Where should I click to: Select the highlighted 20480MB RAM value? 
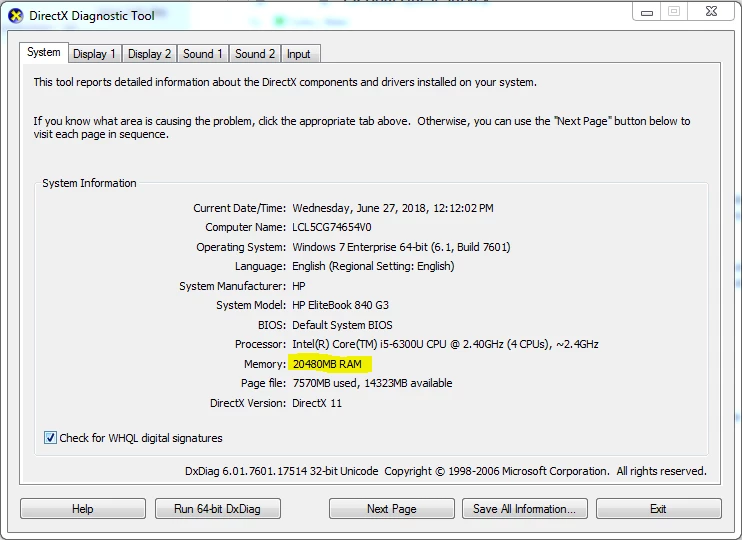pyautogui.click(x=327, y=364)
